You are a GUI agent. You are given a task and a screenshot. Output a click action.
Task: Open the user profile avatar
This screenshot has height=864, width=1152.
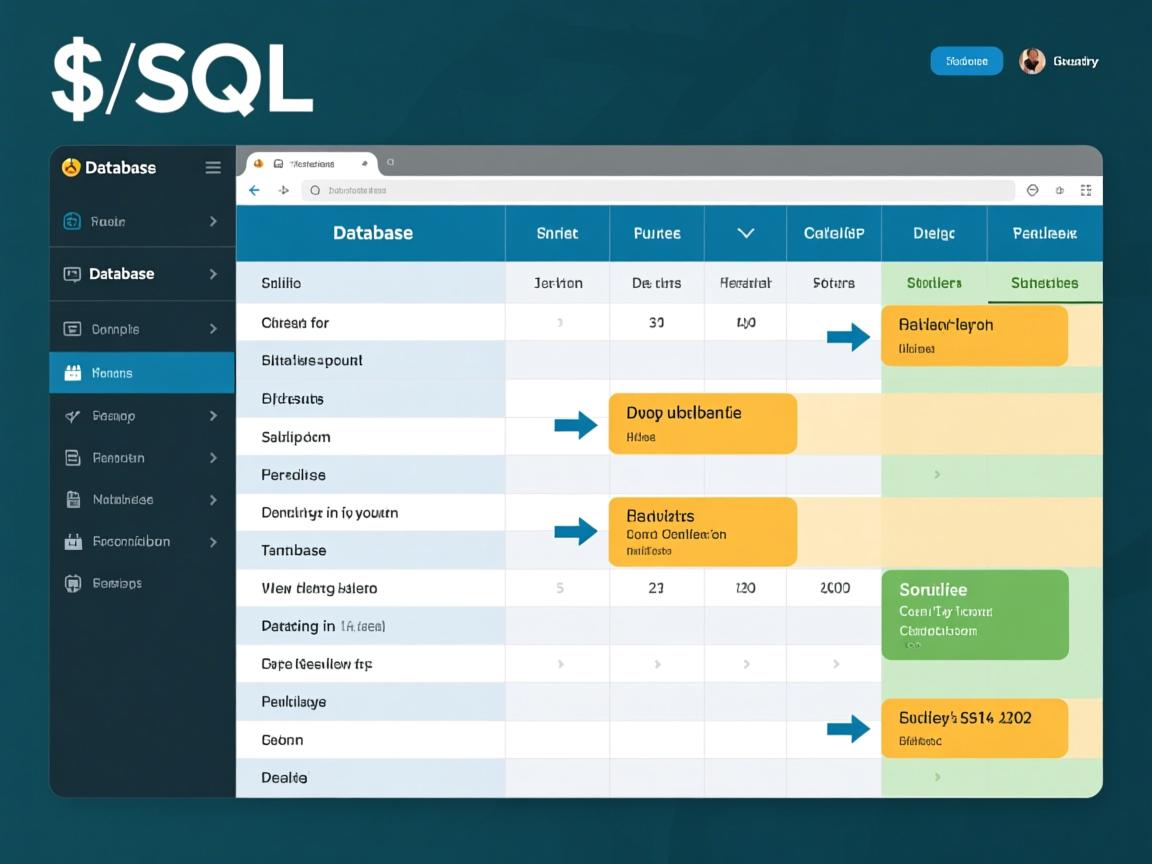[x=1032, y=61]
